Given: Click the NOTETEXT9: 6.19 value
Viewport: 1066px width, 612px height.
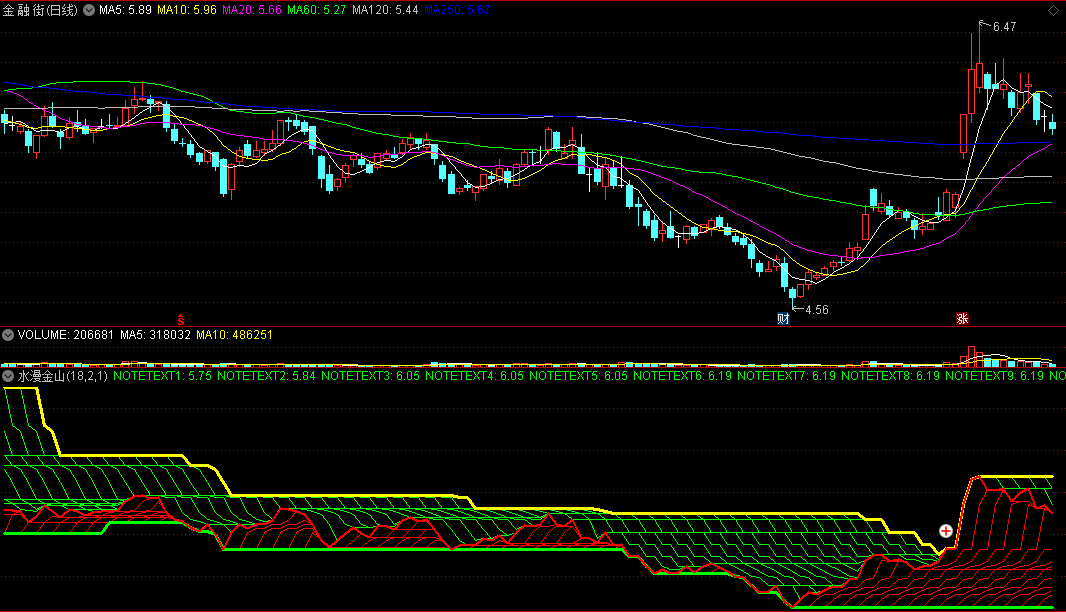Looking at the screenshot, I should [x=995, y=376].
